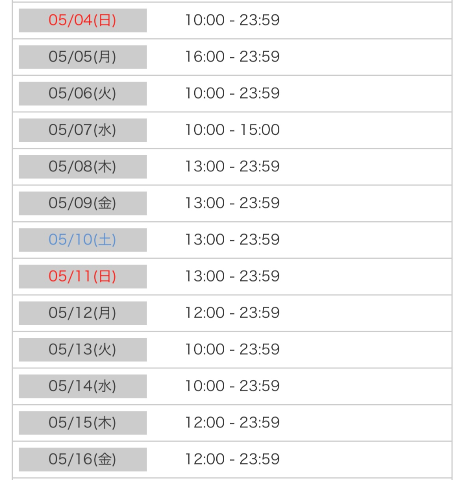Click the 05/05(月) date cell
463x480 pixels.
[x=83, y=57]
